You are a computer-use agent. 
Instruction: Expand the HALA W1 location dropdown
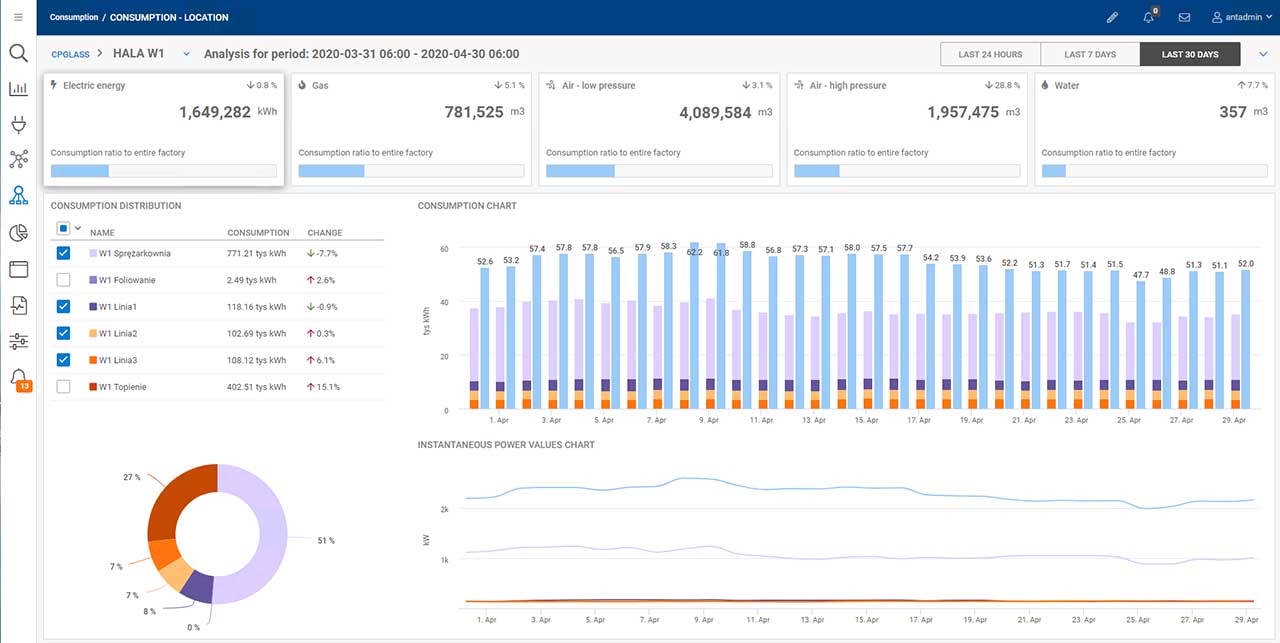click(x=186, y=54)
